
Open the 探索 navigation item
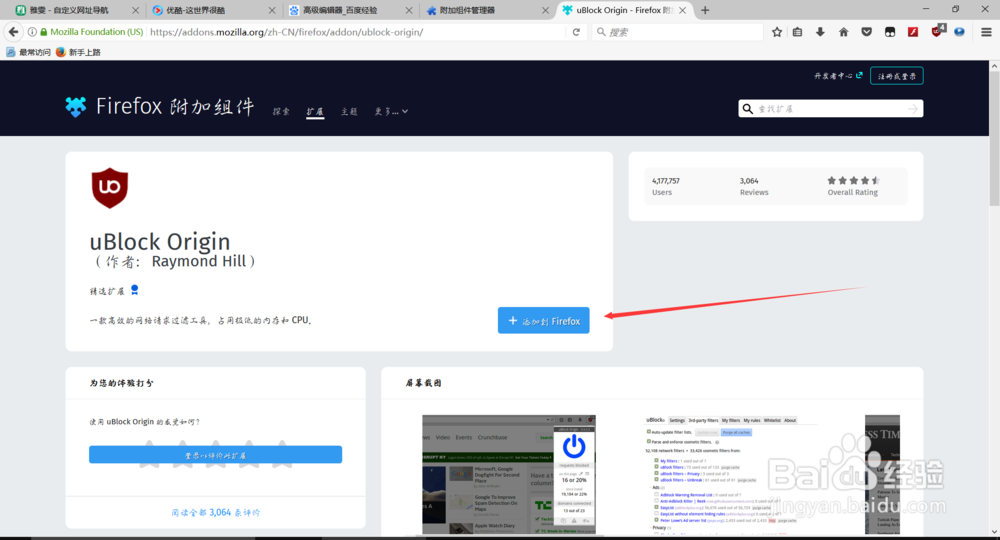coord(281,112)
